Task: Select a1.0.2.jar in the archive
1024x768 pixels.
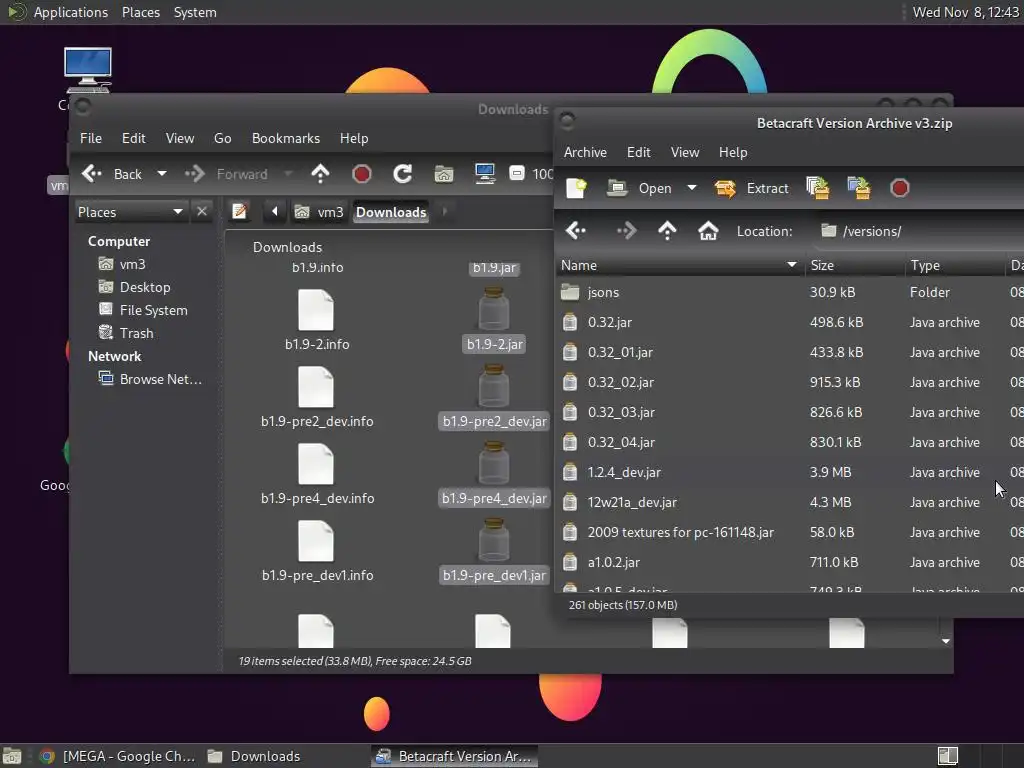Action: (x=789, y=562)
